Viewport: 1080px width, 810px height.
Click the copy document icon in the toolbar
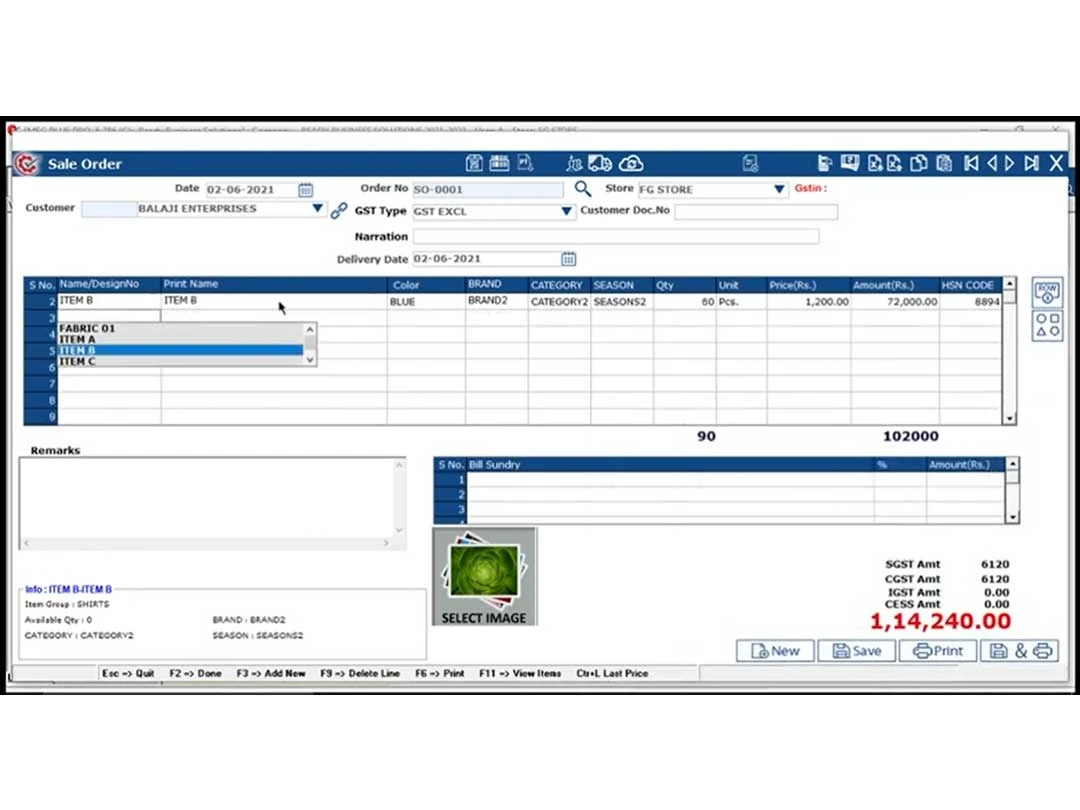pos(919,163)
